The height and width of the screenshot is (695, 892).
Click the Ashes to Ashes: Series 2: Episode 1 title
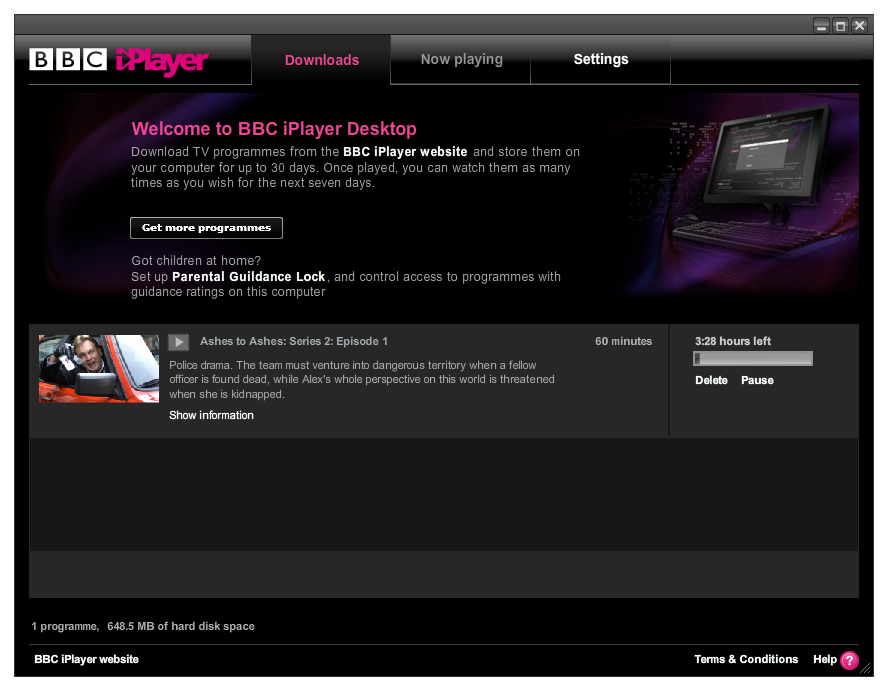(x=294, y=341)
